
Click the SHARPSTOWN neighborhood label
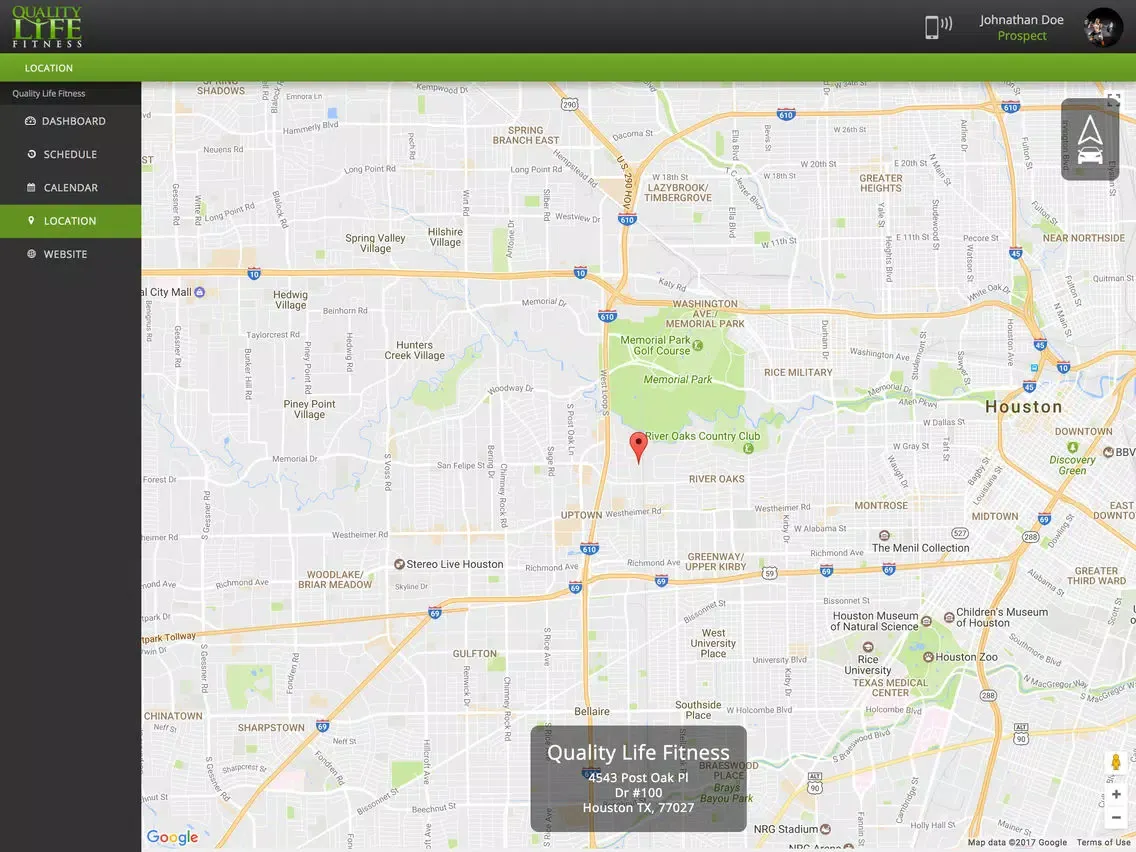[x=271, y=727]
